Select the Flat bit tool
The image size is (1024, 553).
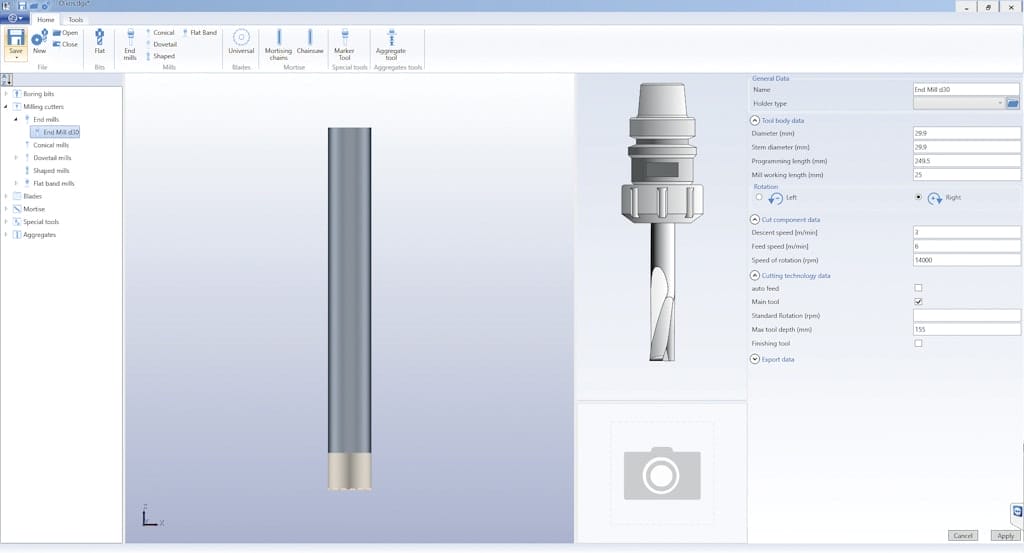tap(99, 42)
